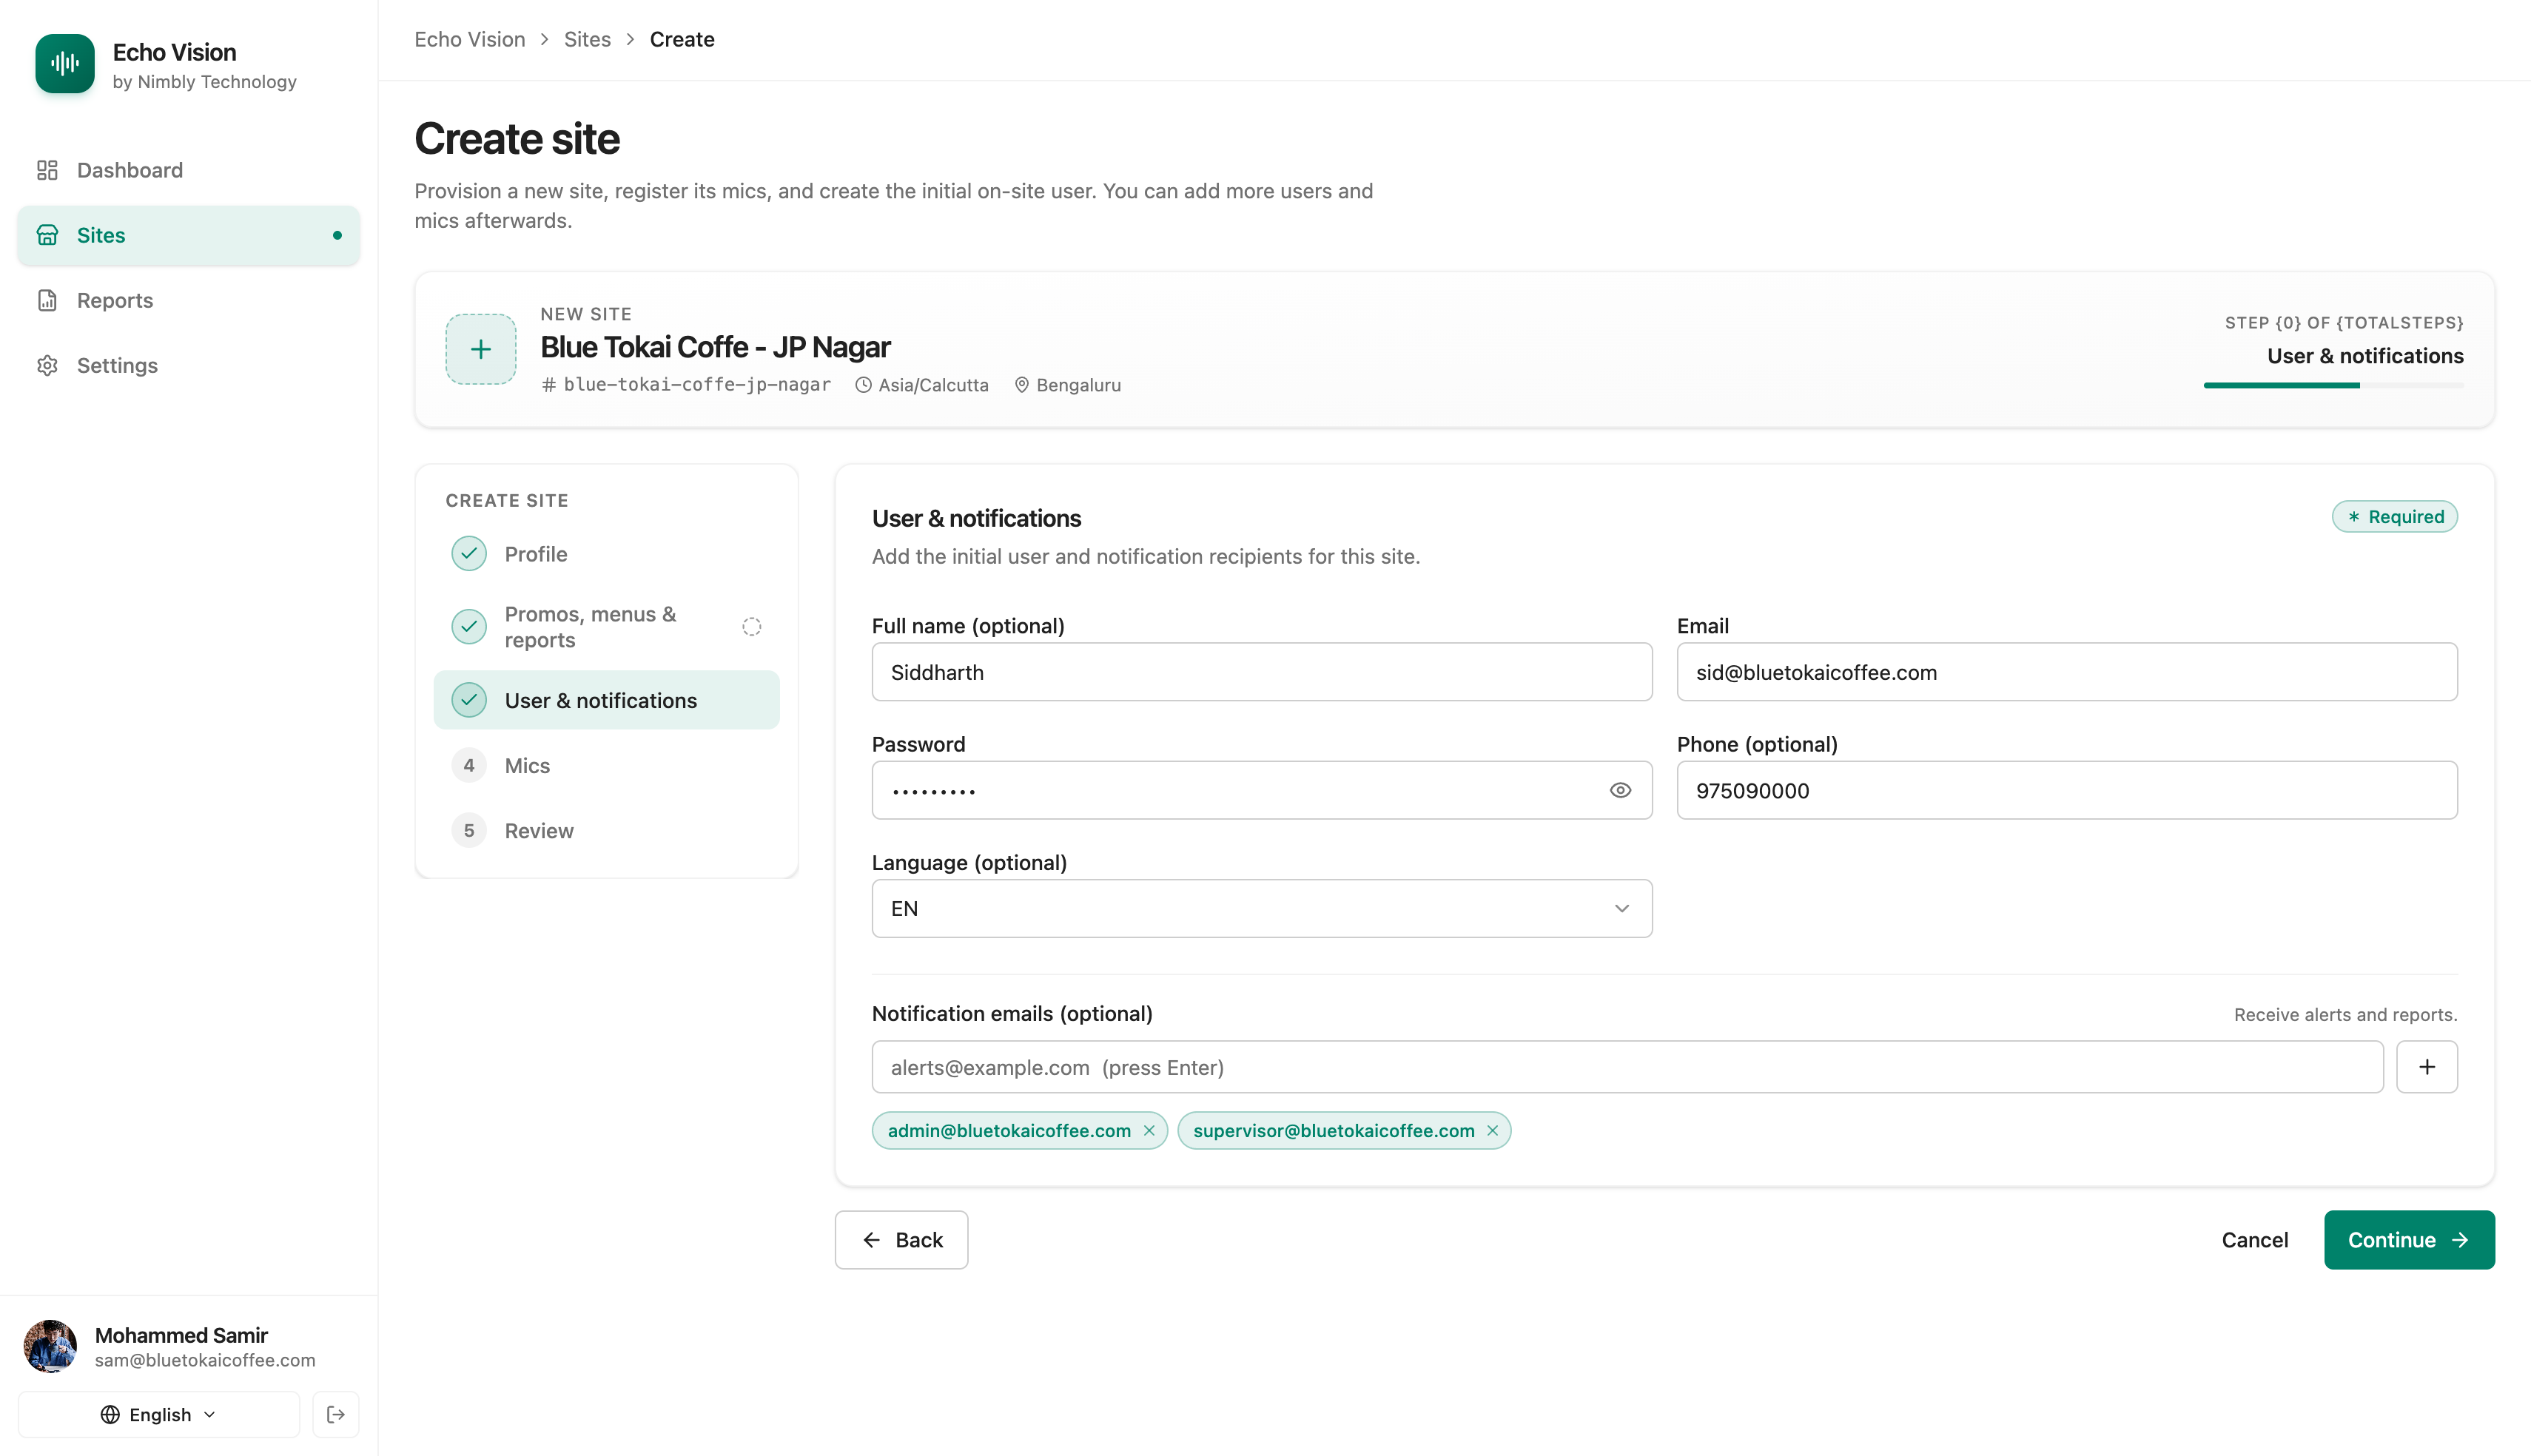Click Mohammed Samir's avatar photo
Viewport: 2531px width, 1456px height.
tap(50, 1346)
